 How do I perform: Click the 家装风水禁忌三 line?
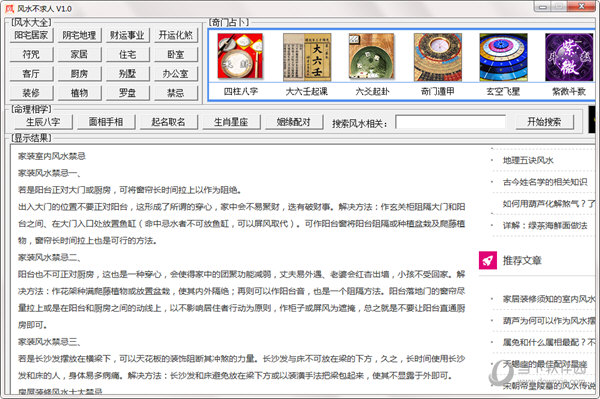pos(49,342)
